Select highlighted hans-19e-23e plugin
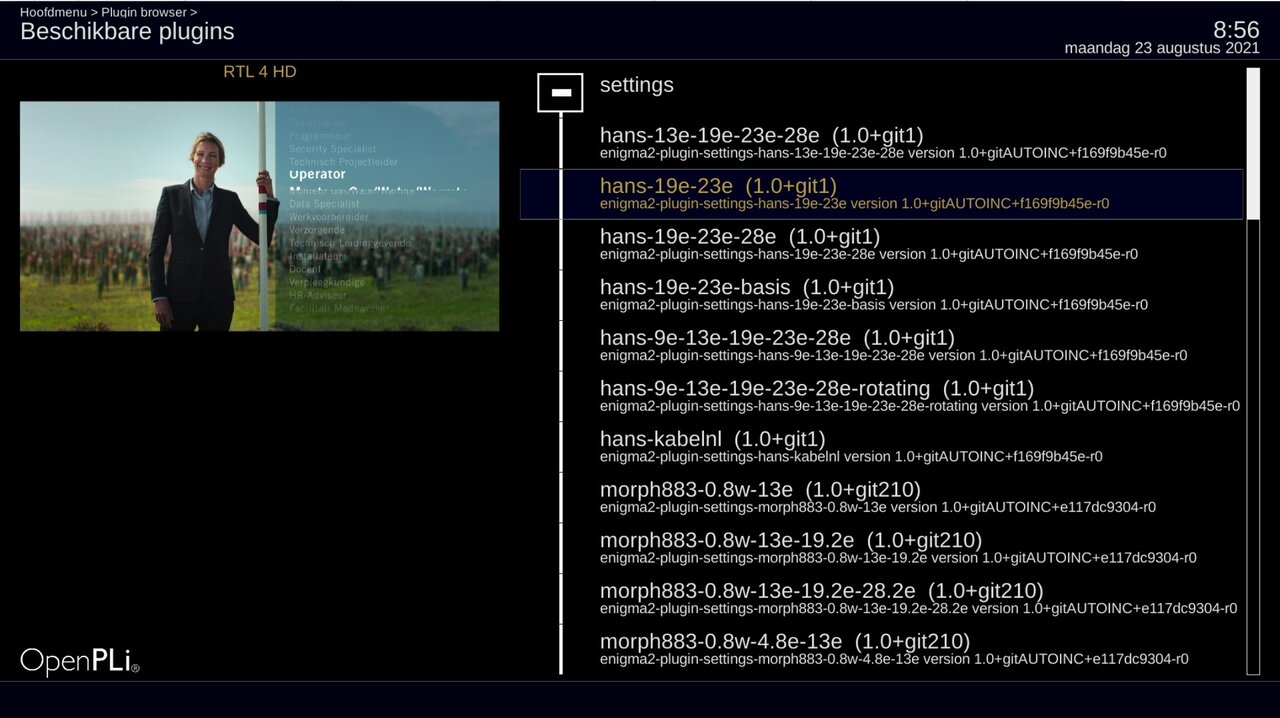The width and height of the screenshot is (1280, 718). pyautogui.click(x=880, y=194)
